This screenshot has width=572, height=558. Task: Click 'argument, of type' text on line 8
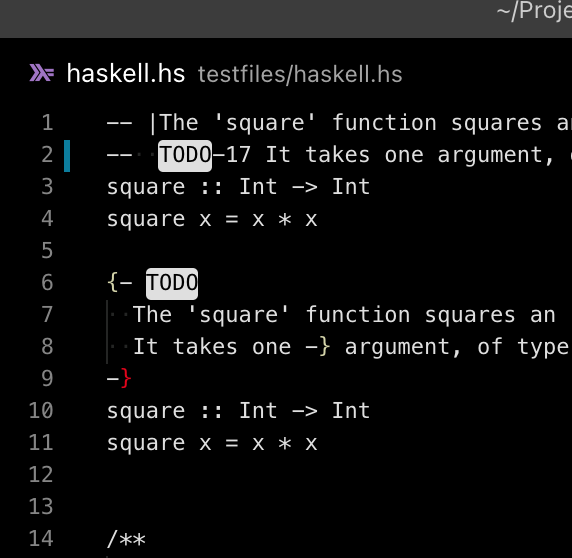point(457,346)
